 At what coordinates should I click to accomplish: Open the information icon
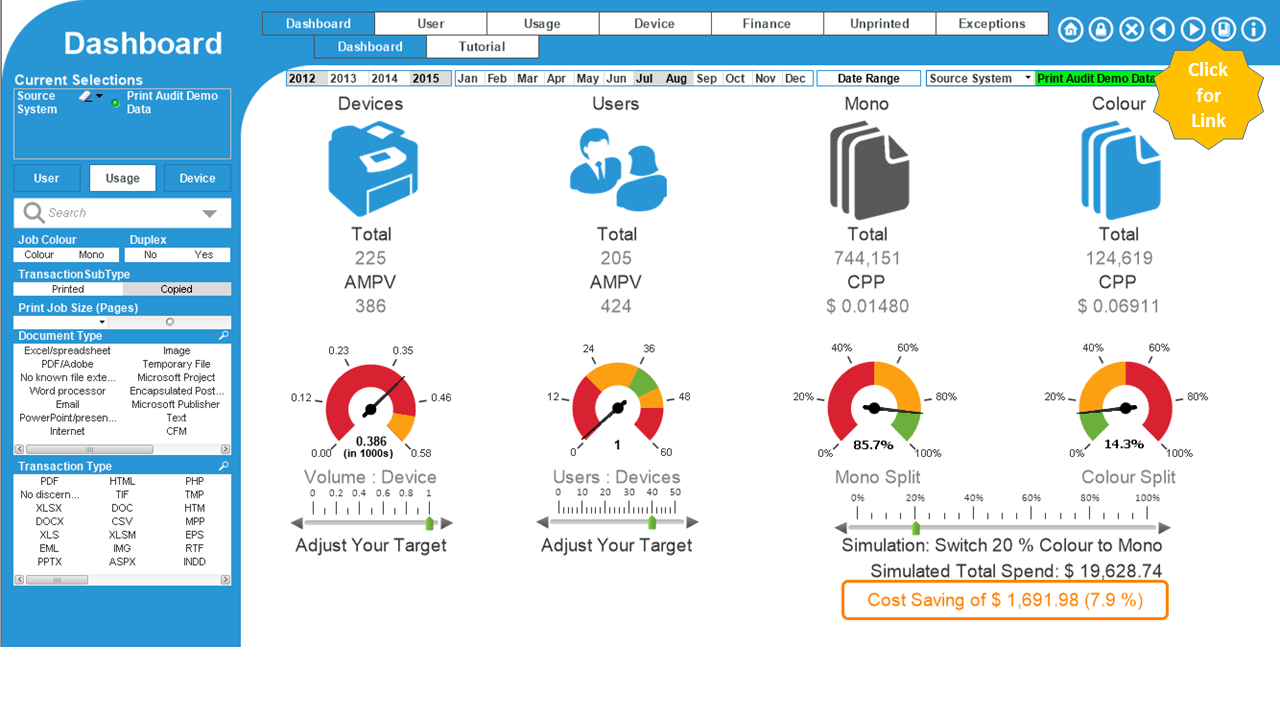pyautogui.click(x=1254, y=30)
